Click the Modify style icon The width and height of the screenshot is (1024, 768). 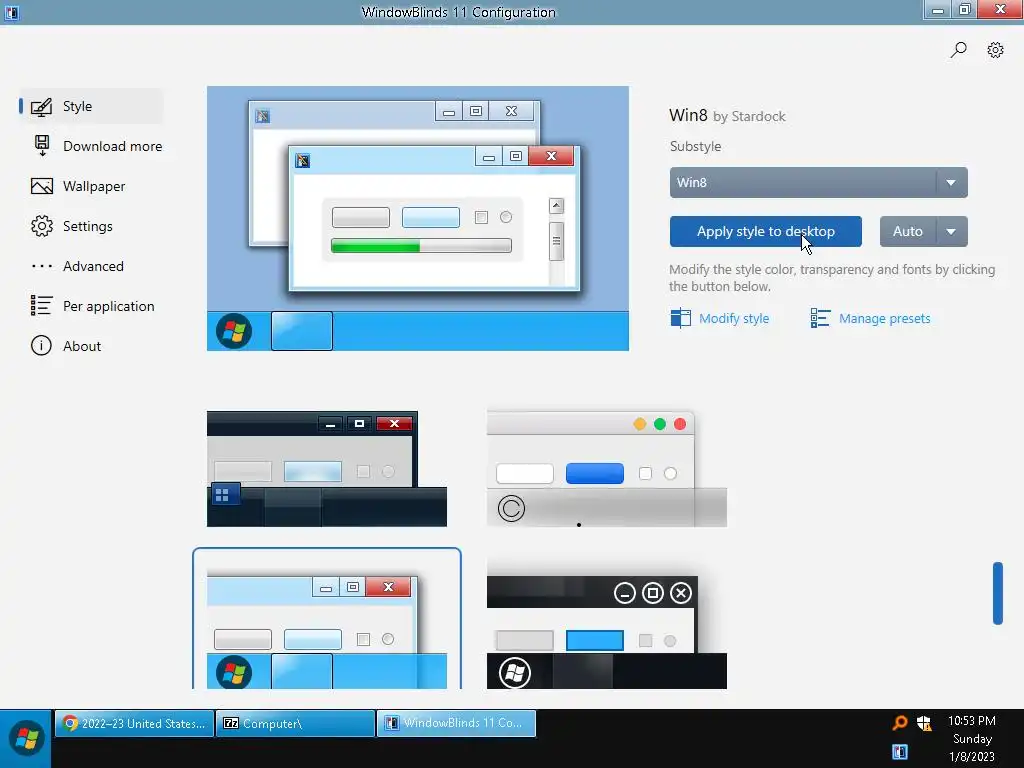[x=680, y=318]
